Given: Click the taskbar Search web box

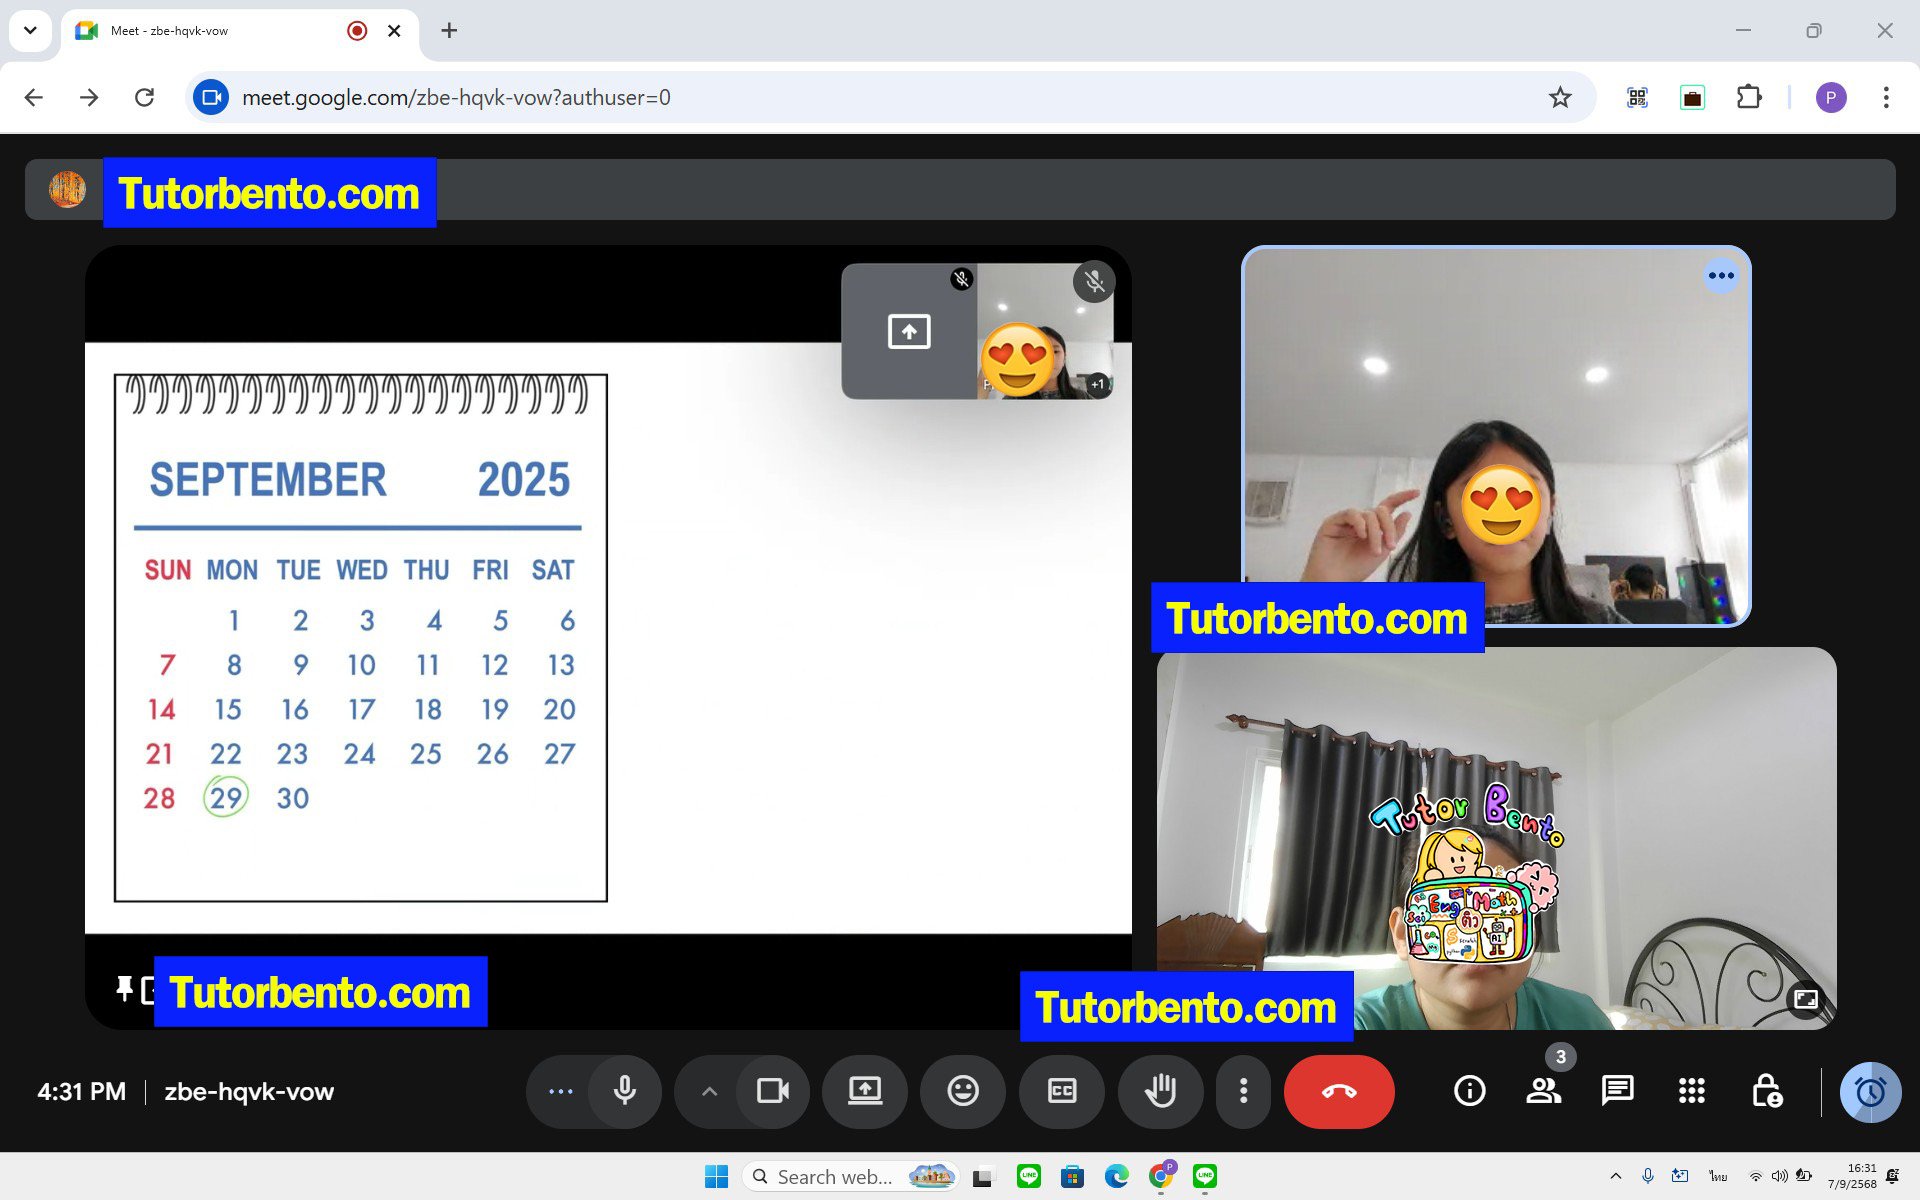Looking at the screenshot, I should (850, 1177).
